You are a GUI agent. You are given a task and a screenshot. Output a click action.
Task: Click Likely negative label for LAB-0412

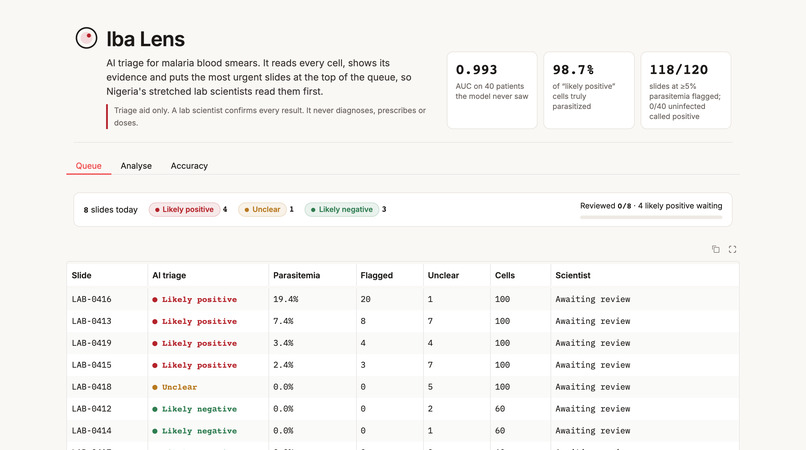click(x=194, y=409)
